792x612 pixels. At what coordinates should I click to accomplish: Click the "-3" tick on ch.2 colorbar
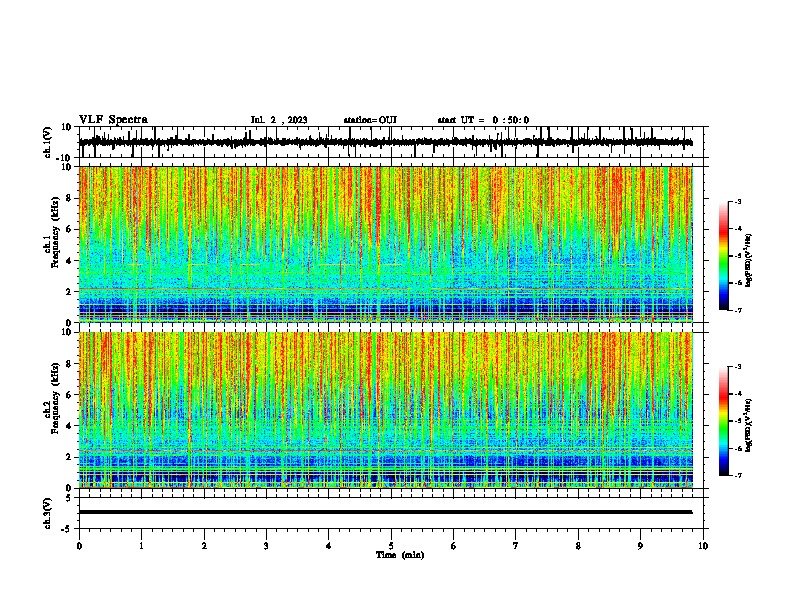[738, 367]
